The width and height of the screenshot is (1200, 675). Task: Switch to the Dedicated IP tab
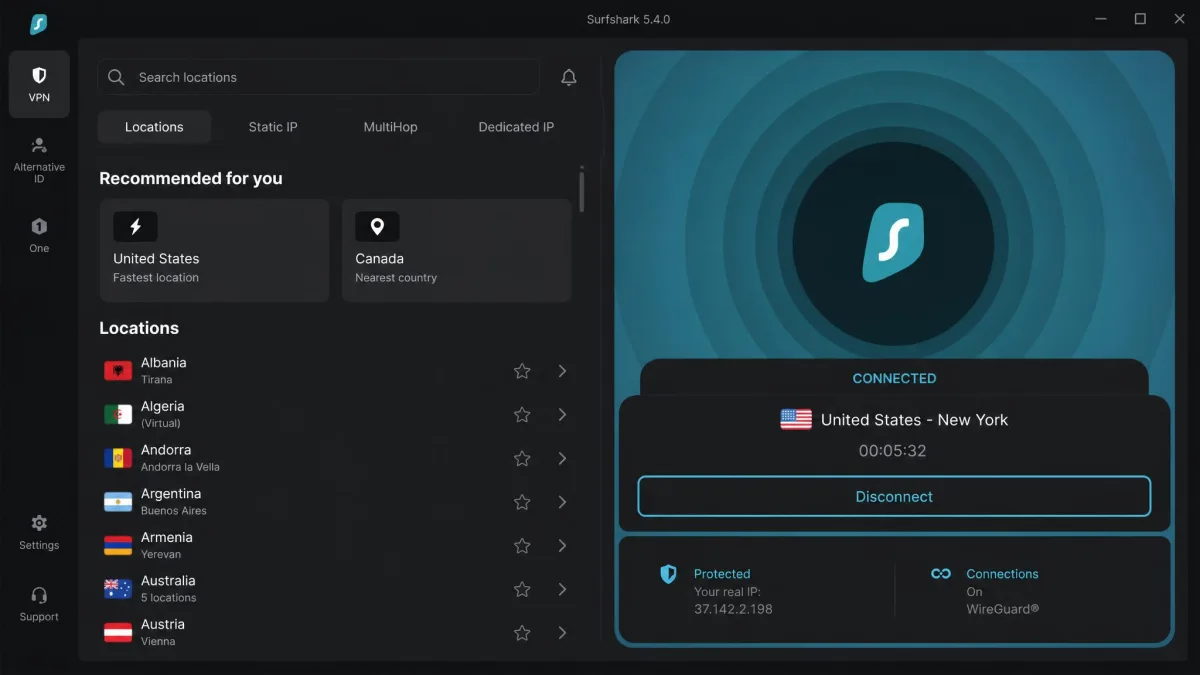point(516,127)
